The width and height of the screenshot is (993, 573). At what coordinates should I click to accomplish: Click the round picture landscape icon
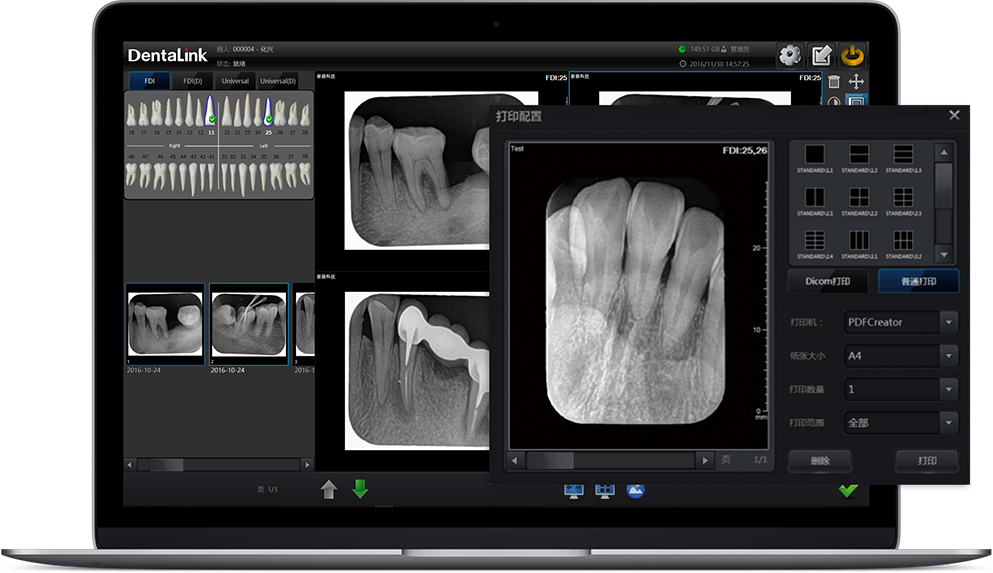(x=635, y=491)
